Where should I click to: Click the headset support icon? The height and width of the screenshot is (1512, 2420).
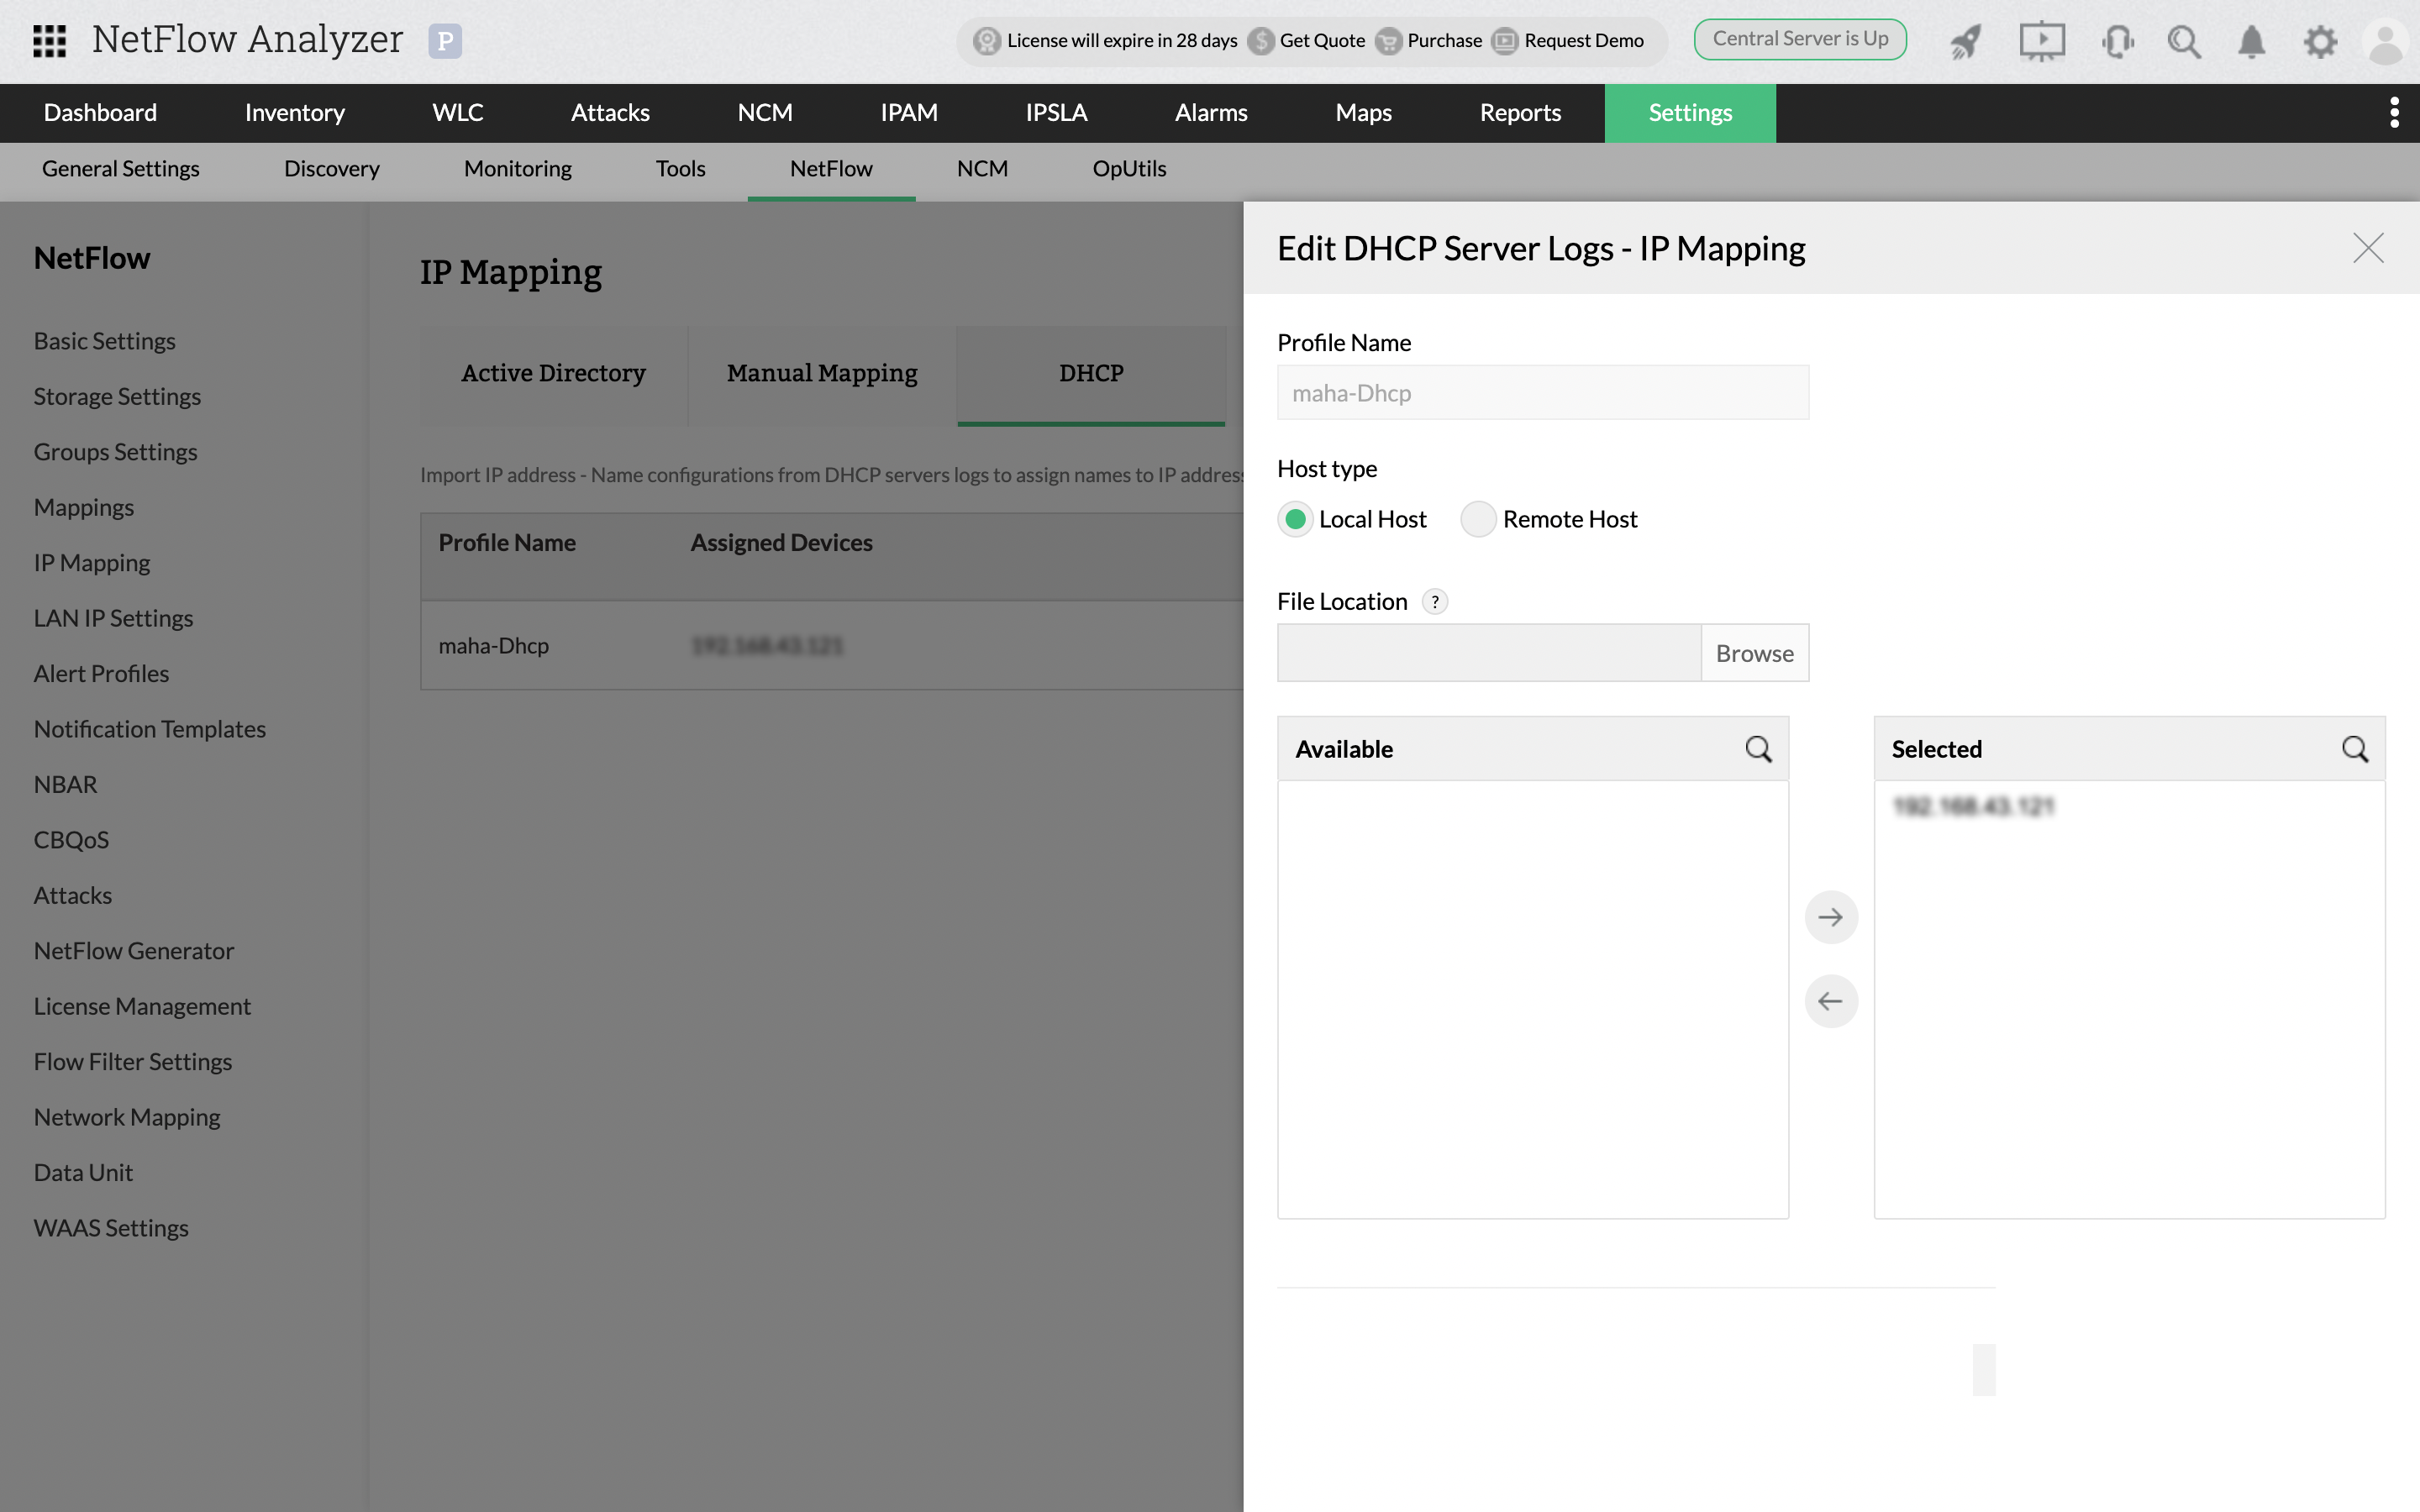(x=2117, y=41)
